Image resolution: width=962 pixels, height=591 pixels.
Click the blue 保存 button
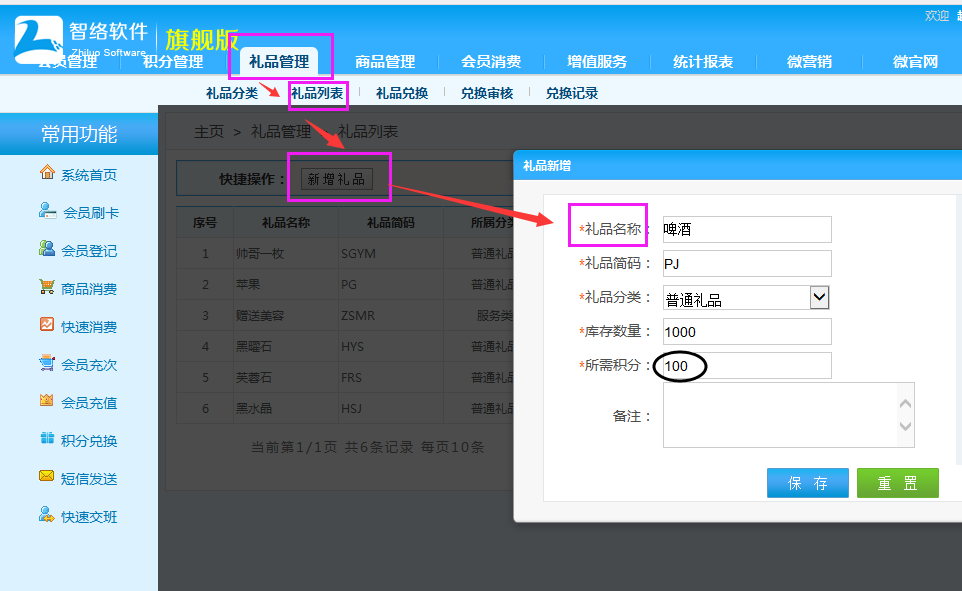pyautogui.click(x=807, y=483)
